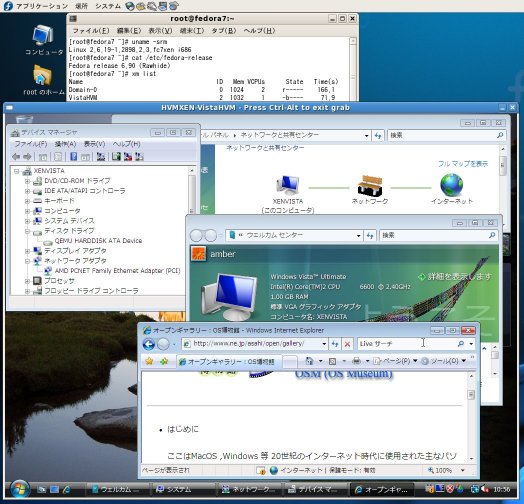The height and width of the screenshot is (504, 524).
Task: Expand the DVD/CD-ROM ドライブ node
Action: (x=27, y=181)
